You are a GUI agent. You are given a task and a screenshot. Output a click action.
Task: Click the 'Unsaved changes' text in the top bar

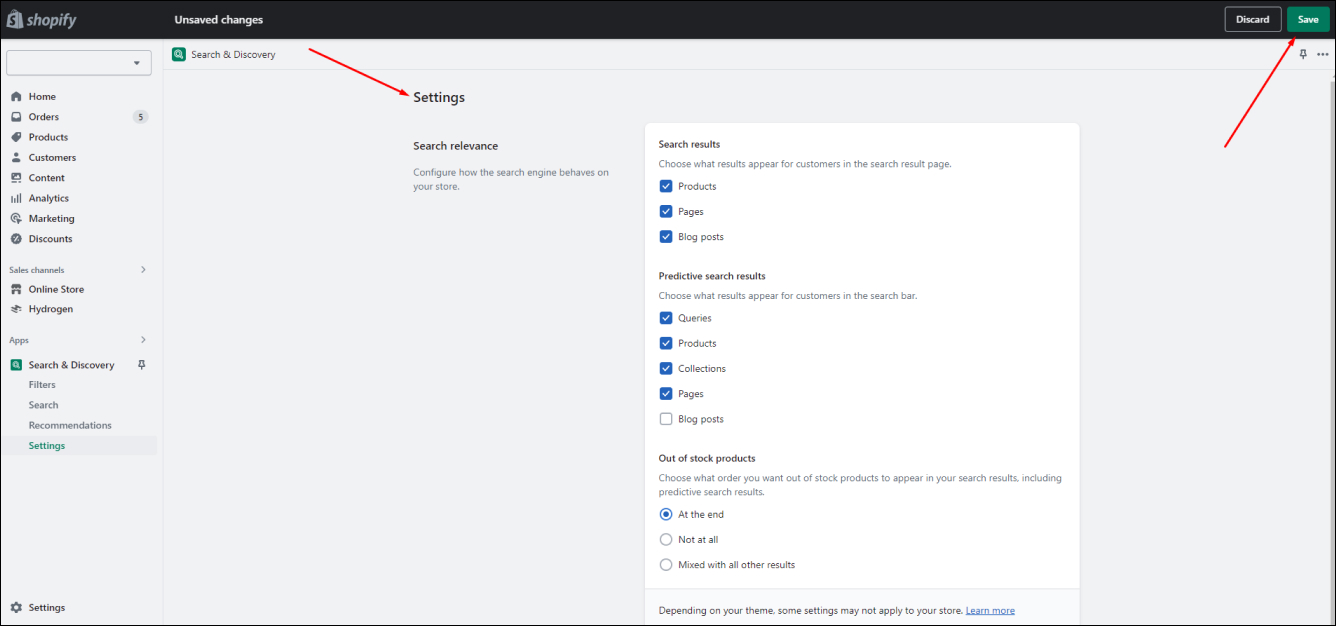(219, 19)
